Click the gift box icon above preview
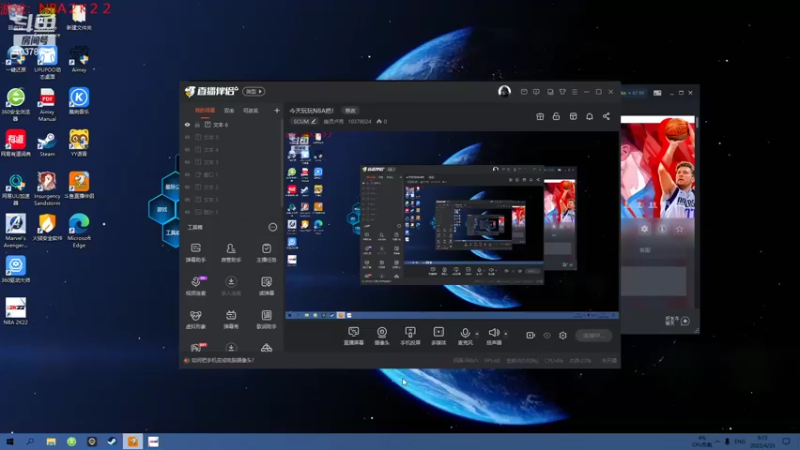800x450 pixels. (x=540, y=116)
